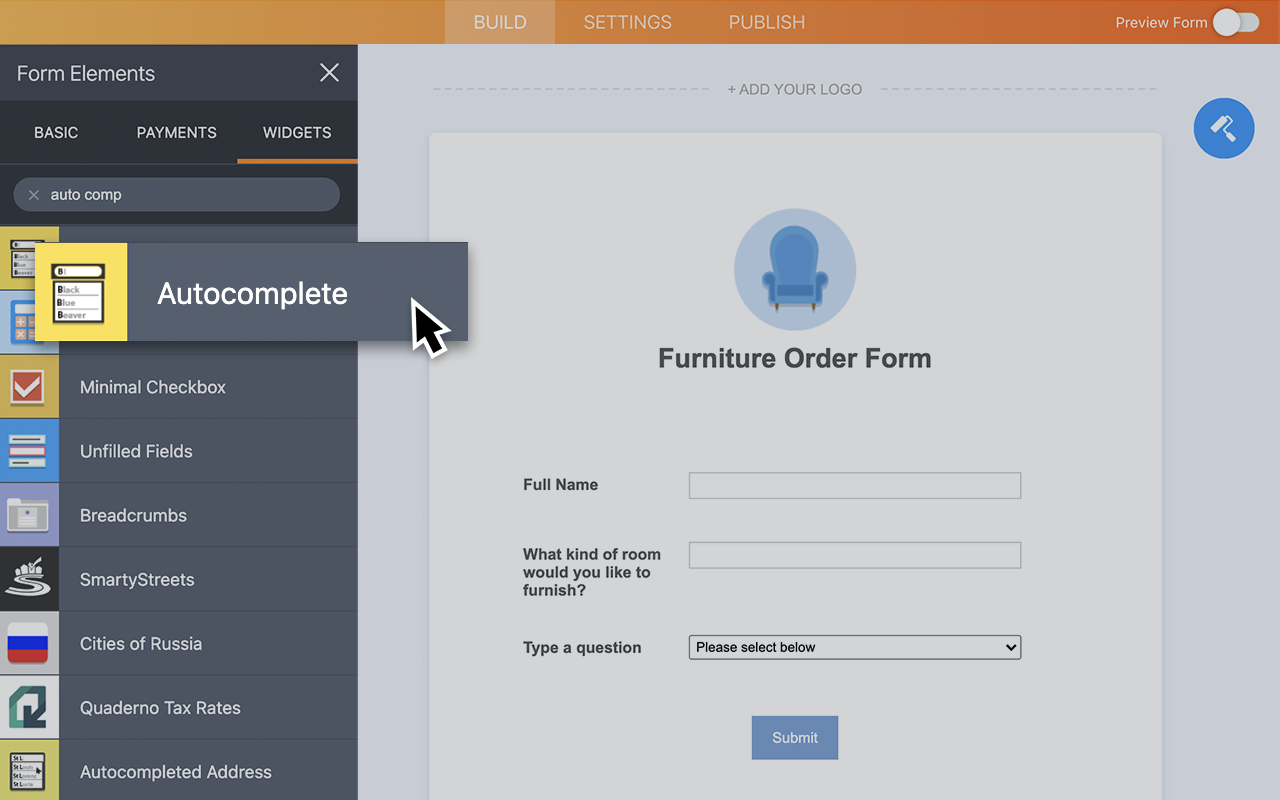Viewport: 1280px width, 800px height.
Task: Open the 'Please select below' dropdown
Action: 854,647
